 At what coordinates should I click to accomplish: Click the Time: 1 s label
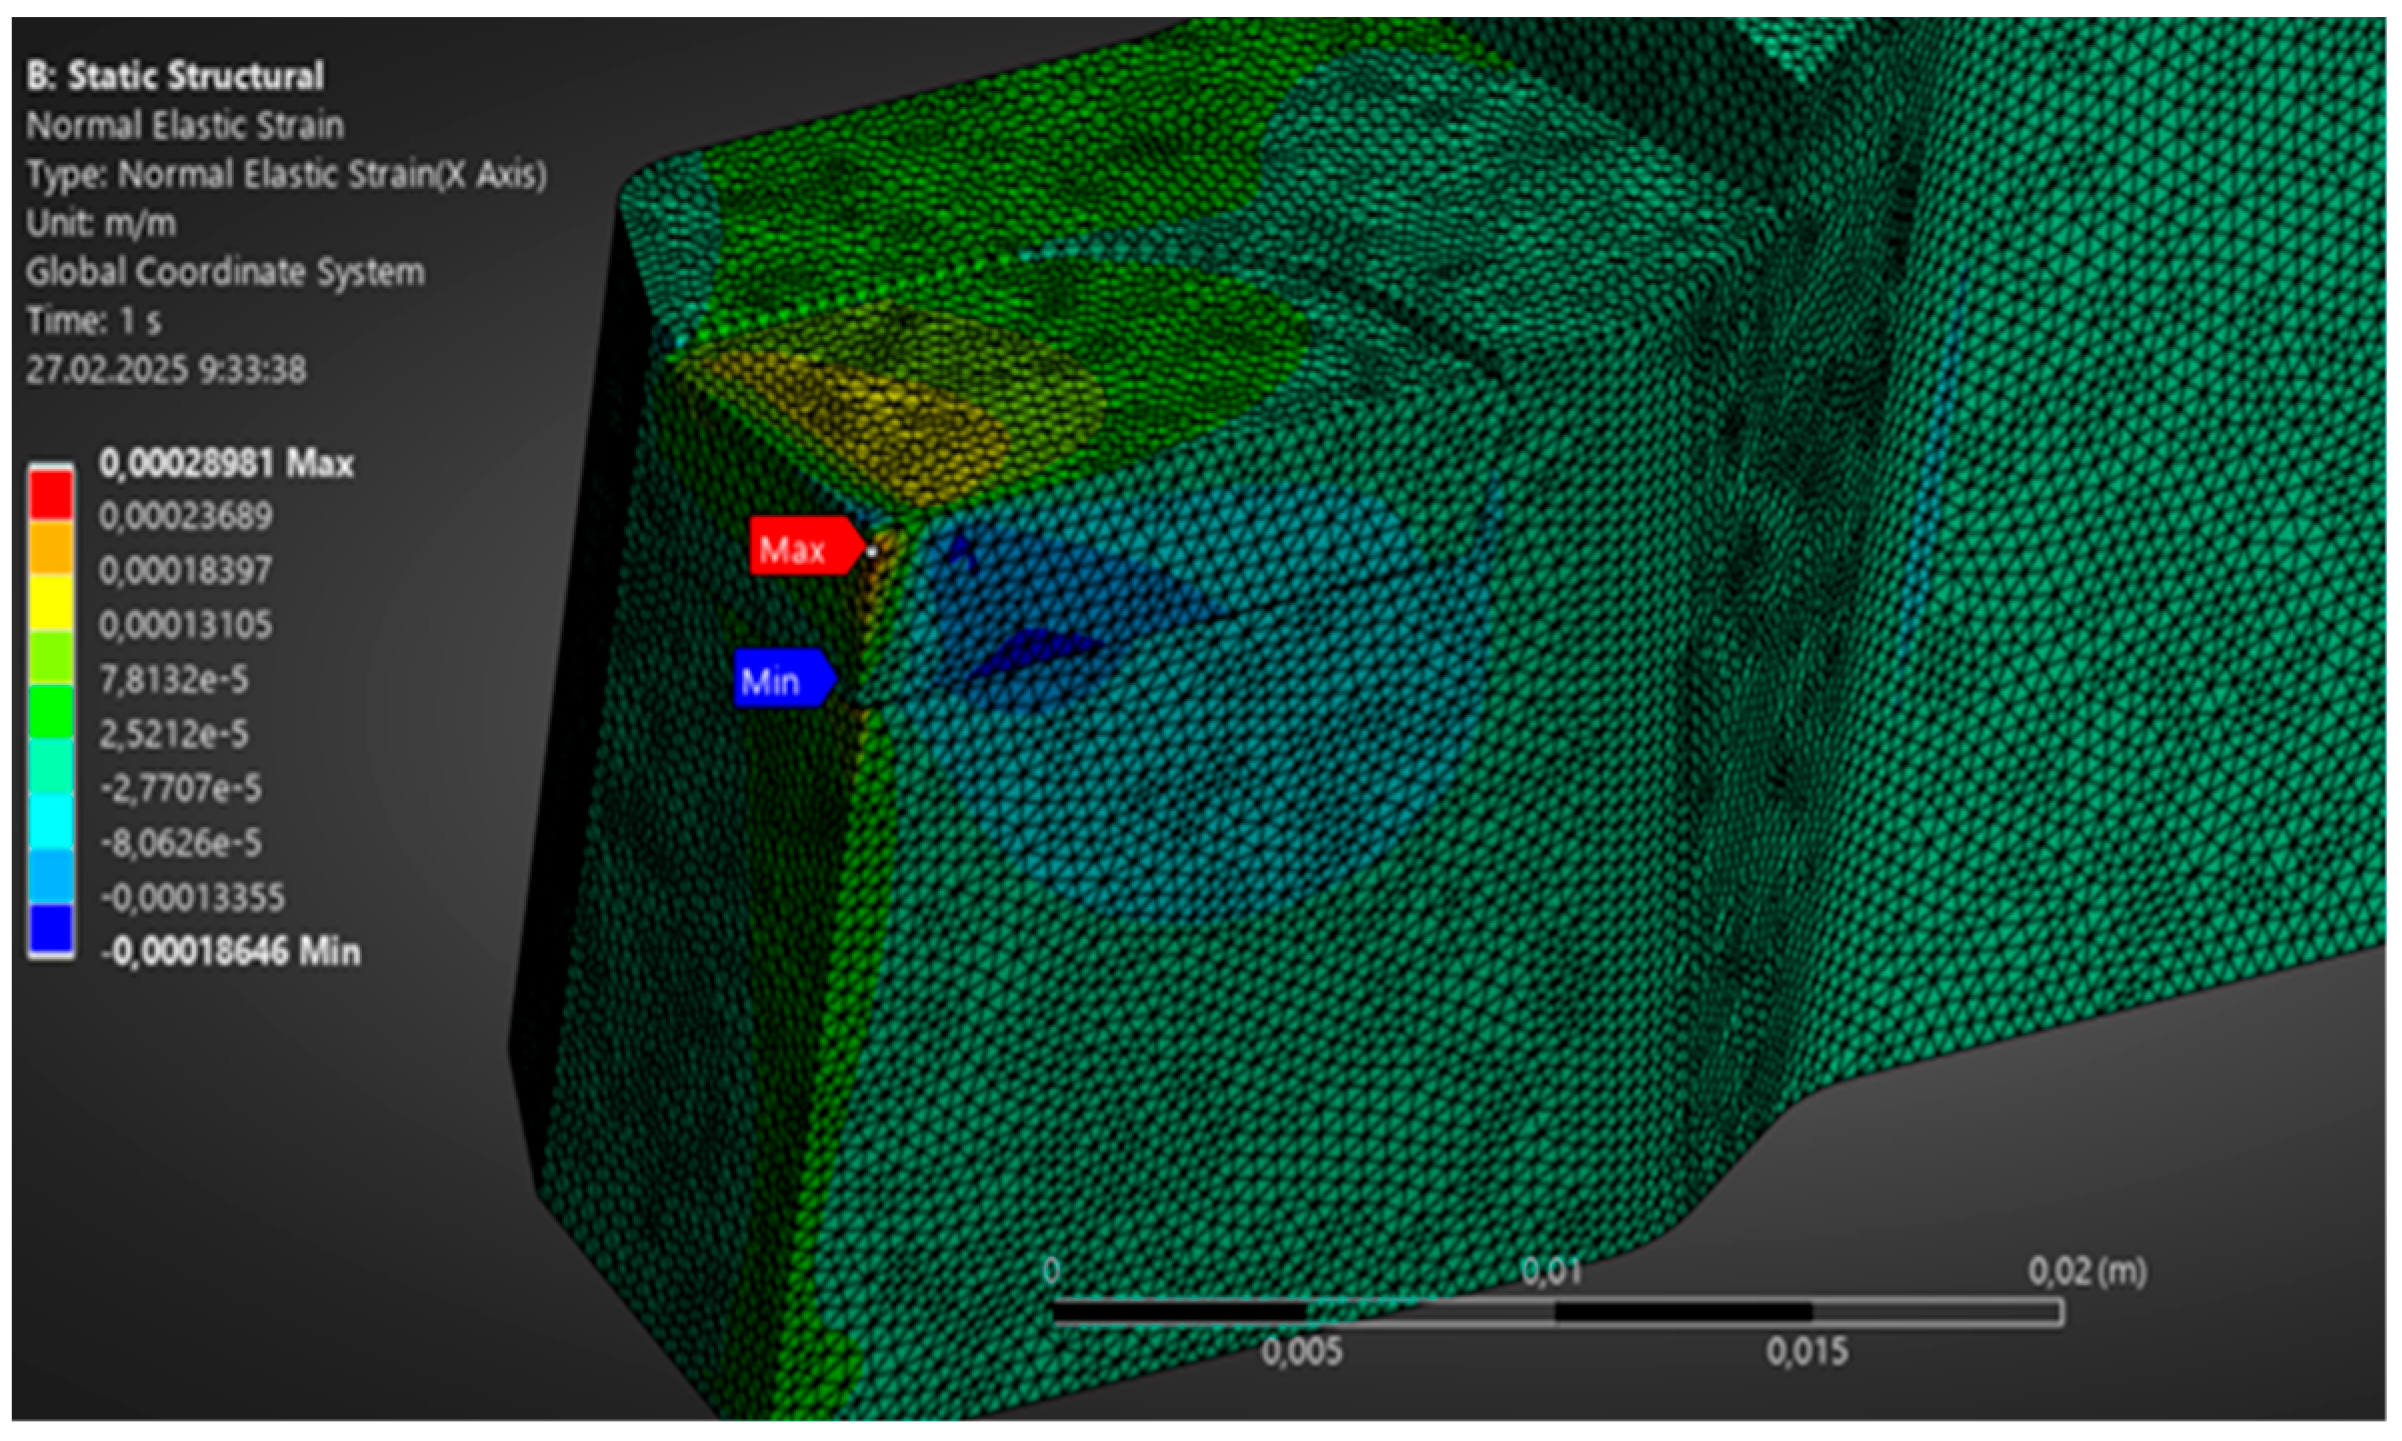[x=93, y=320]
